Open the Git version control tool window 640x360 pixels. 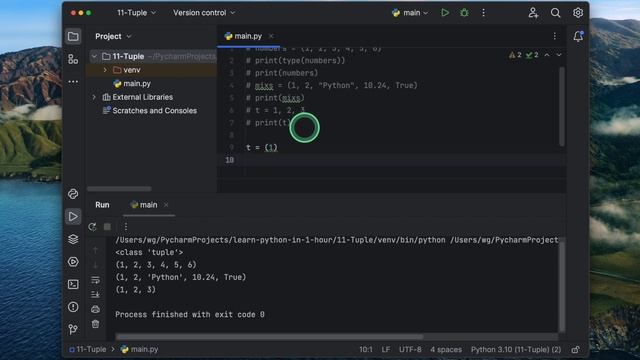[73, 329]
